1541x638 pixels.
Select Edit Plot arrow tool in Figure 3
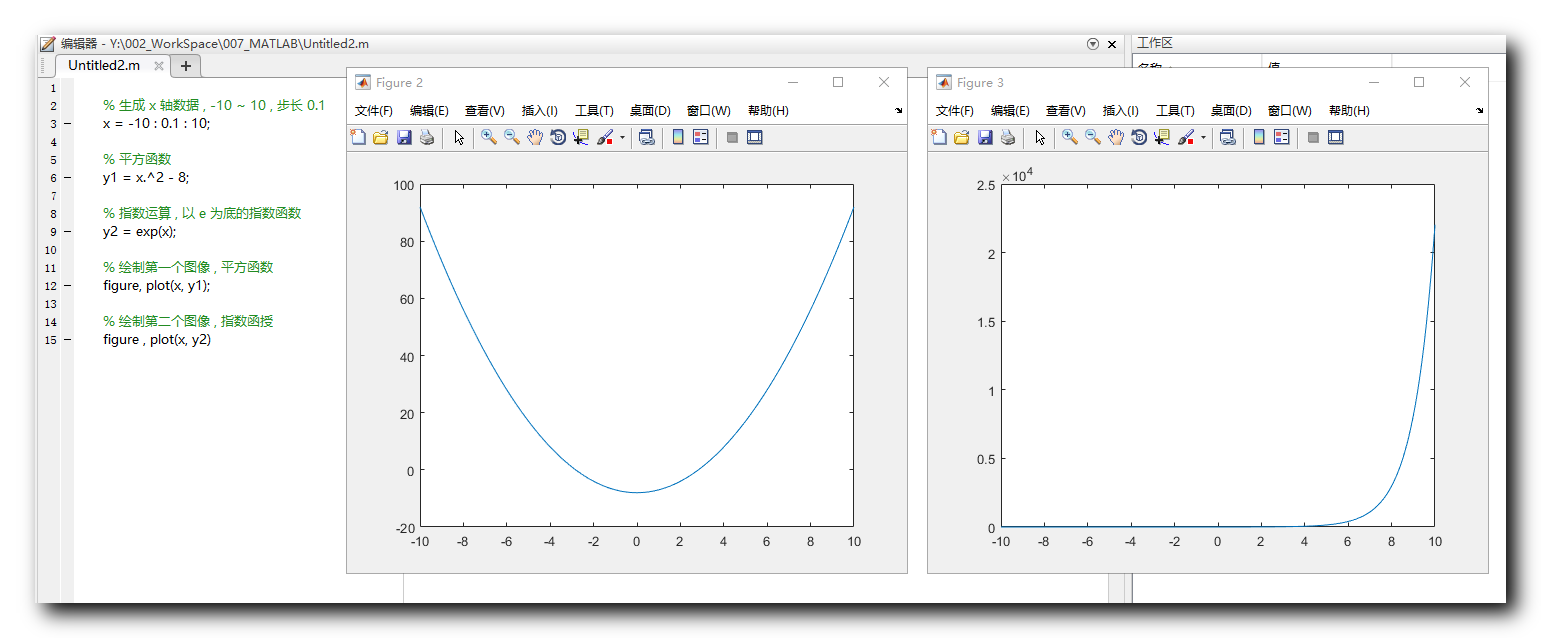tap(1040, 137)
